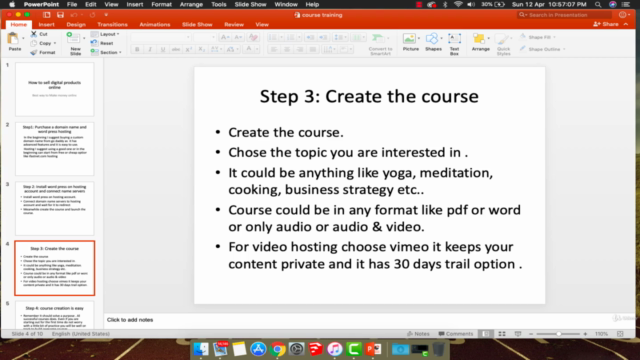The image size is (640, 360).
Task: Click the Undo arrow in title bar
Action: pos(73,15)
